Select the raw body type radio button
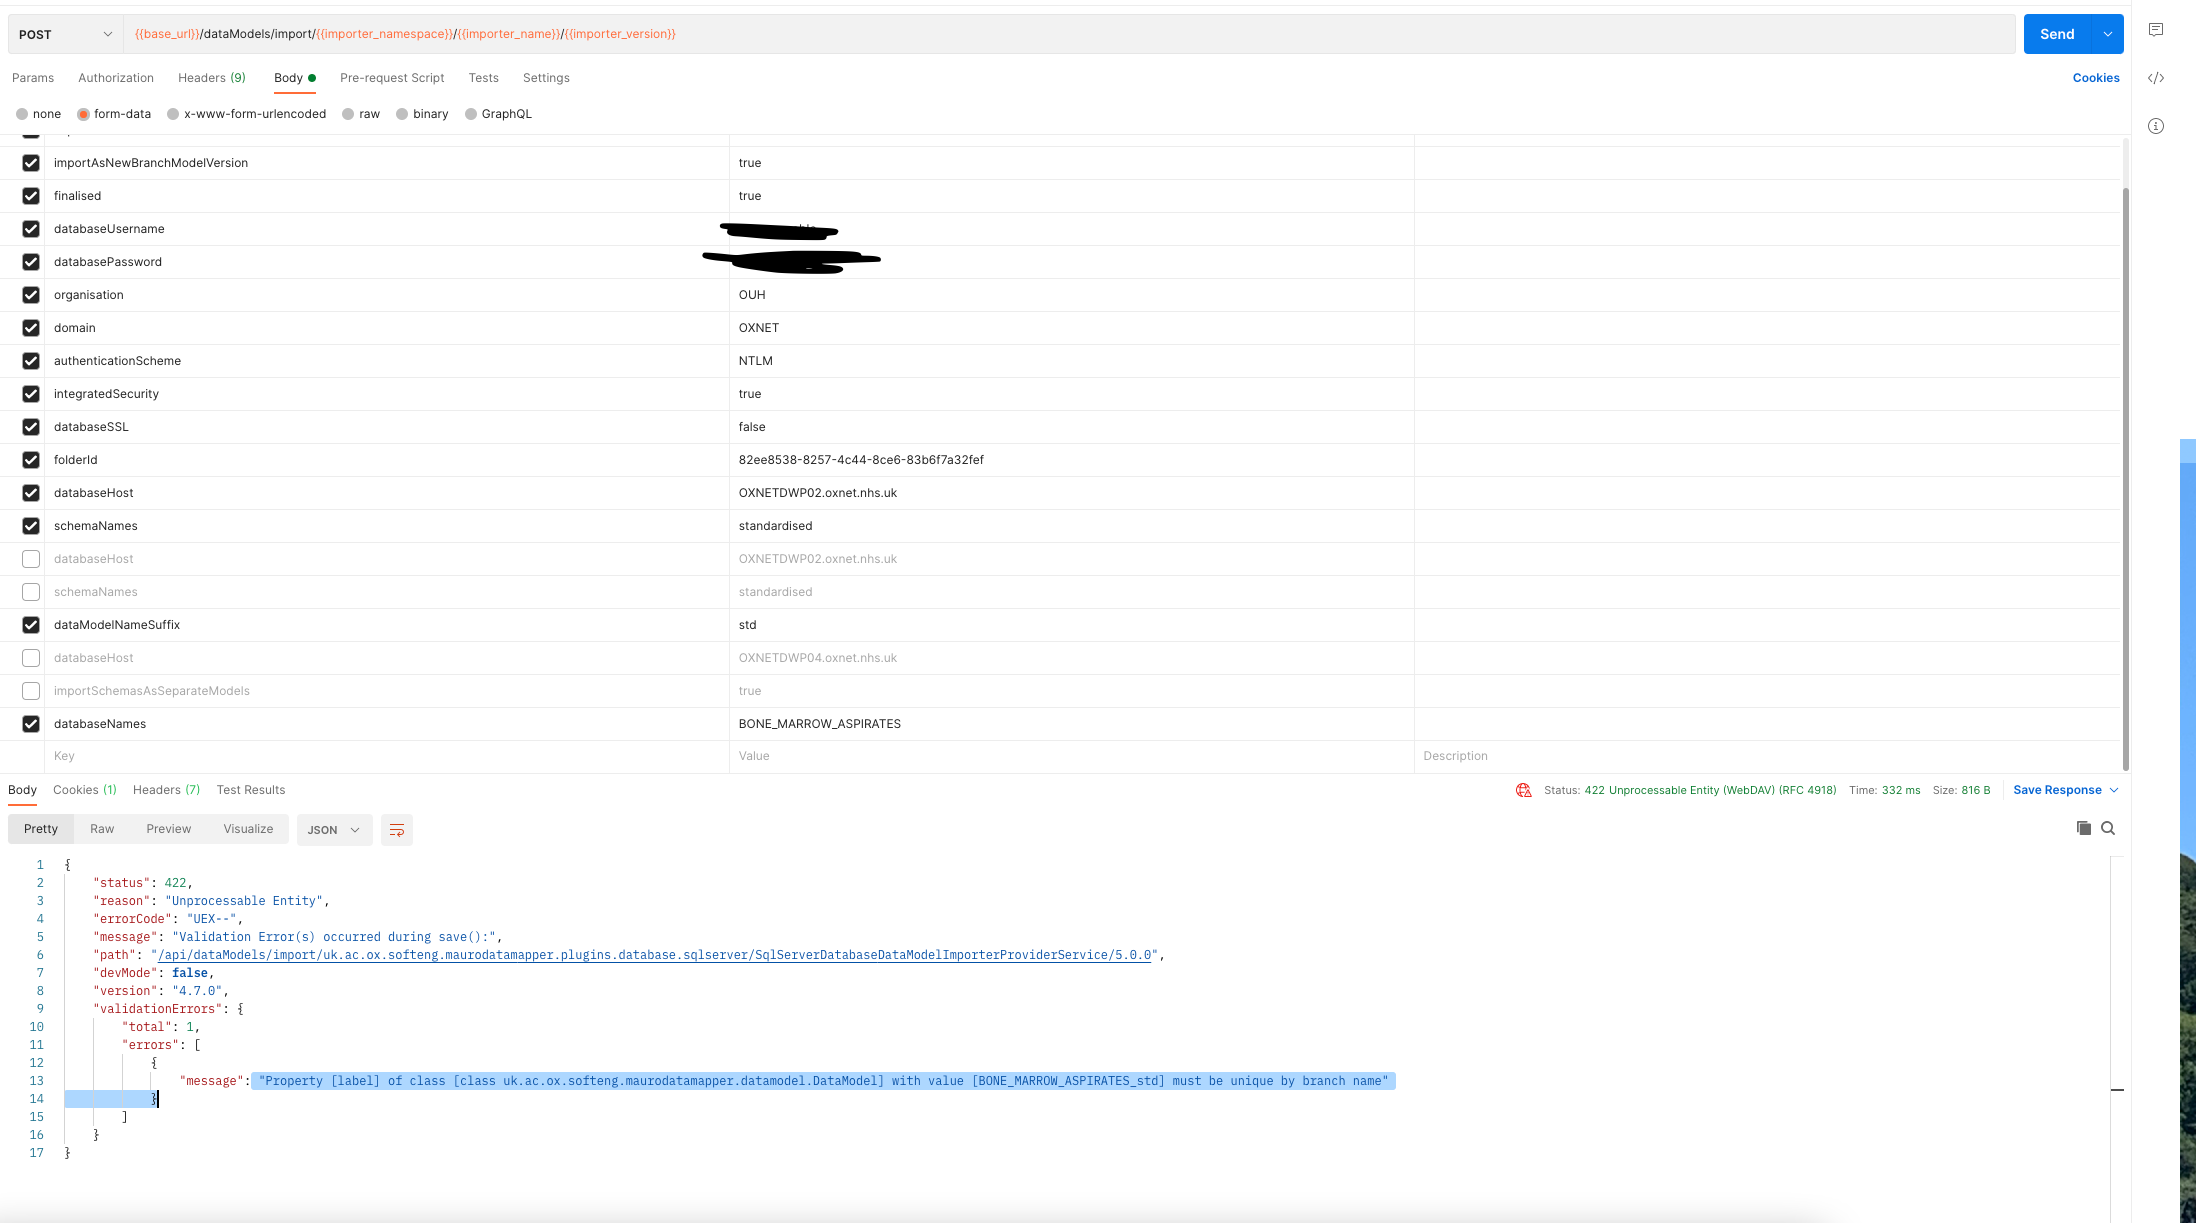 pyautogui.click(x=347, y=114)
